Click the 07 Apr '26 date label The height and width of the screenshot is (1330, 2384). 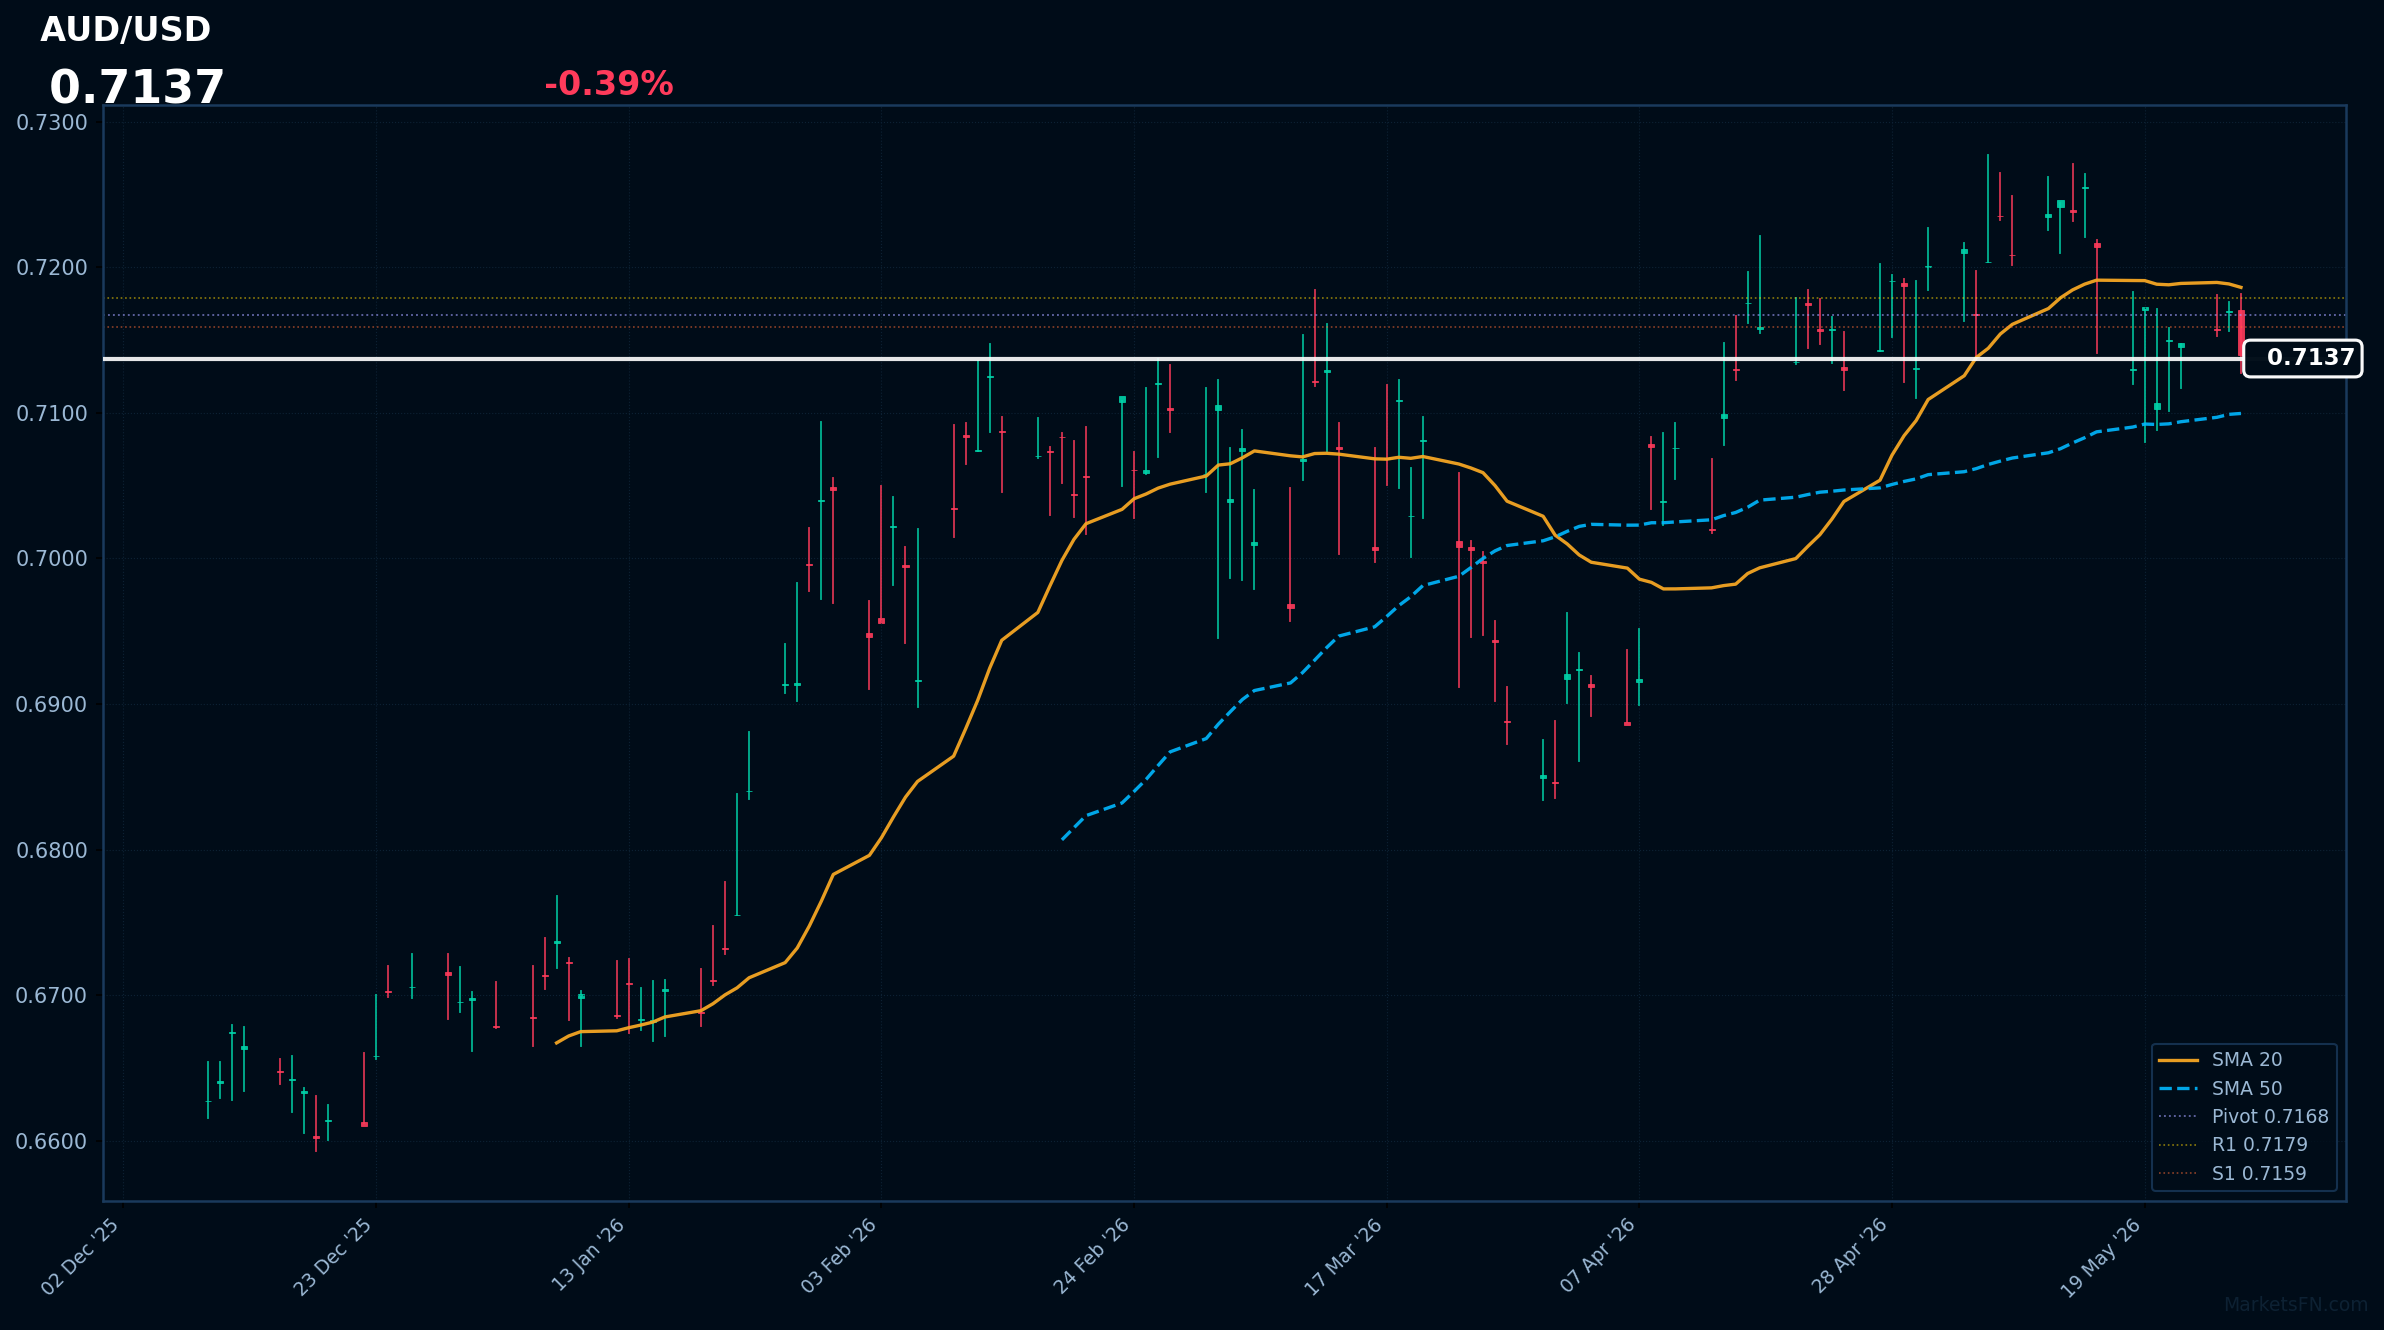1598,1256
